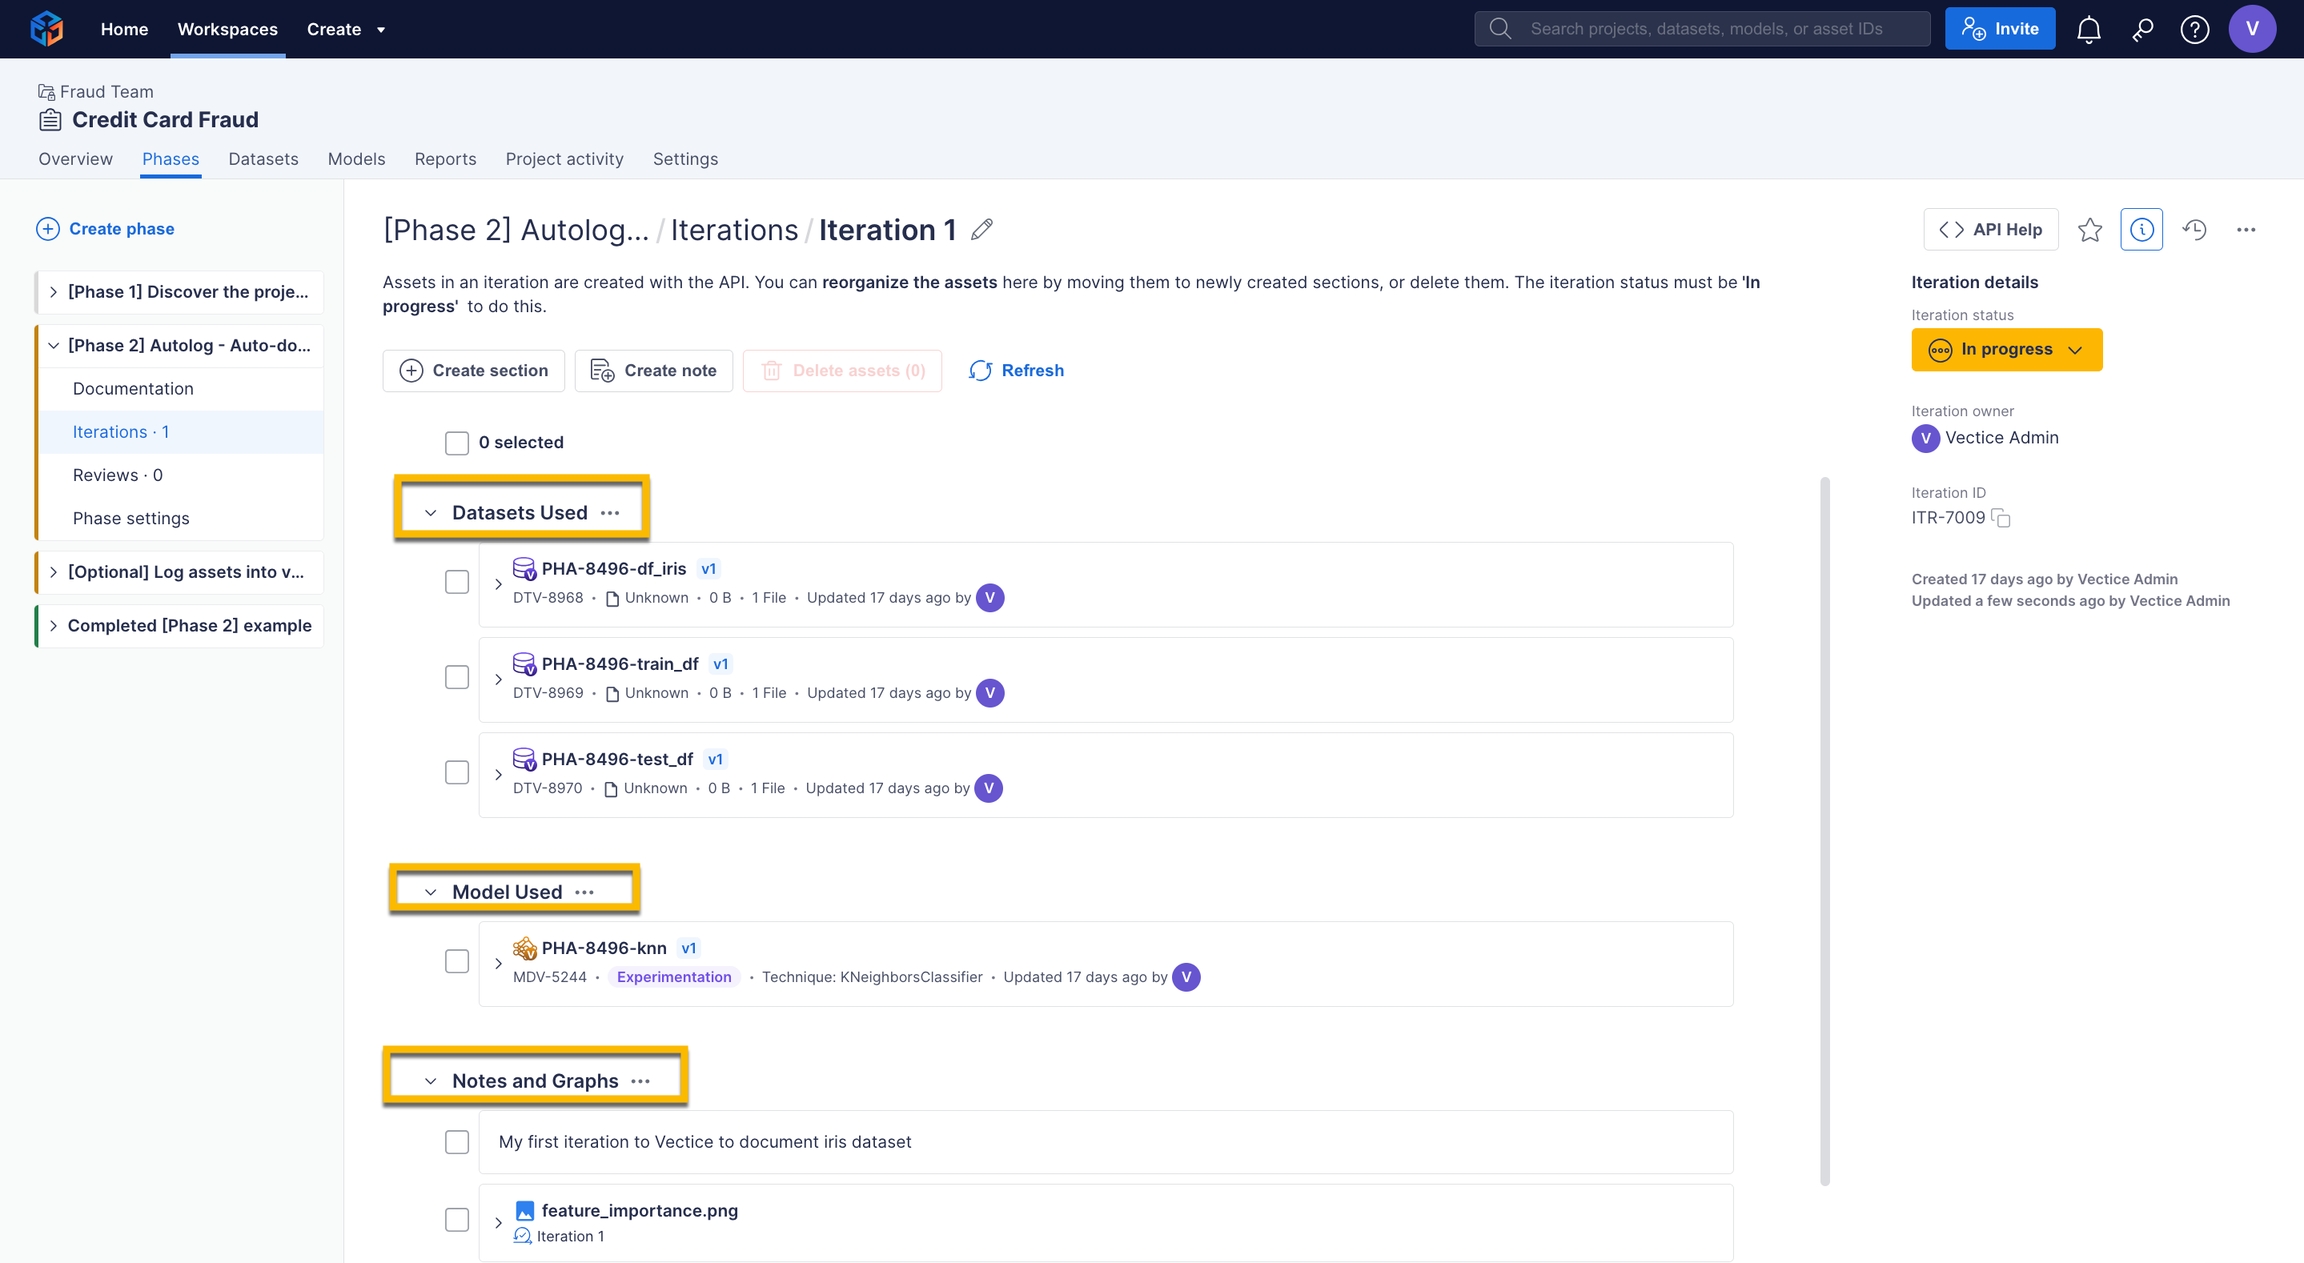
Task: Click the Refresh link
Action: 1016,371
